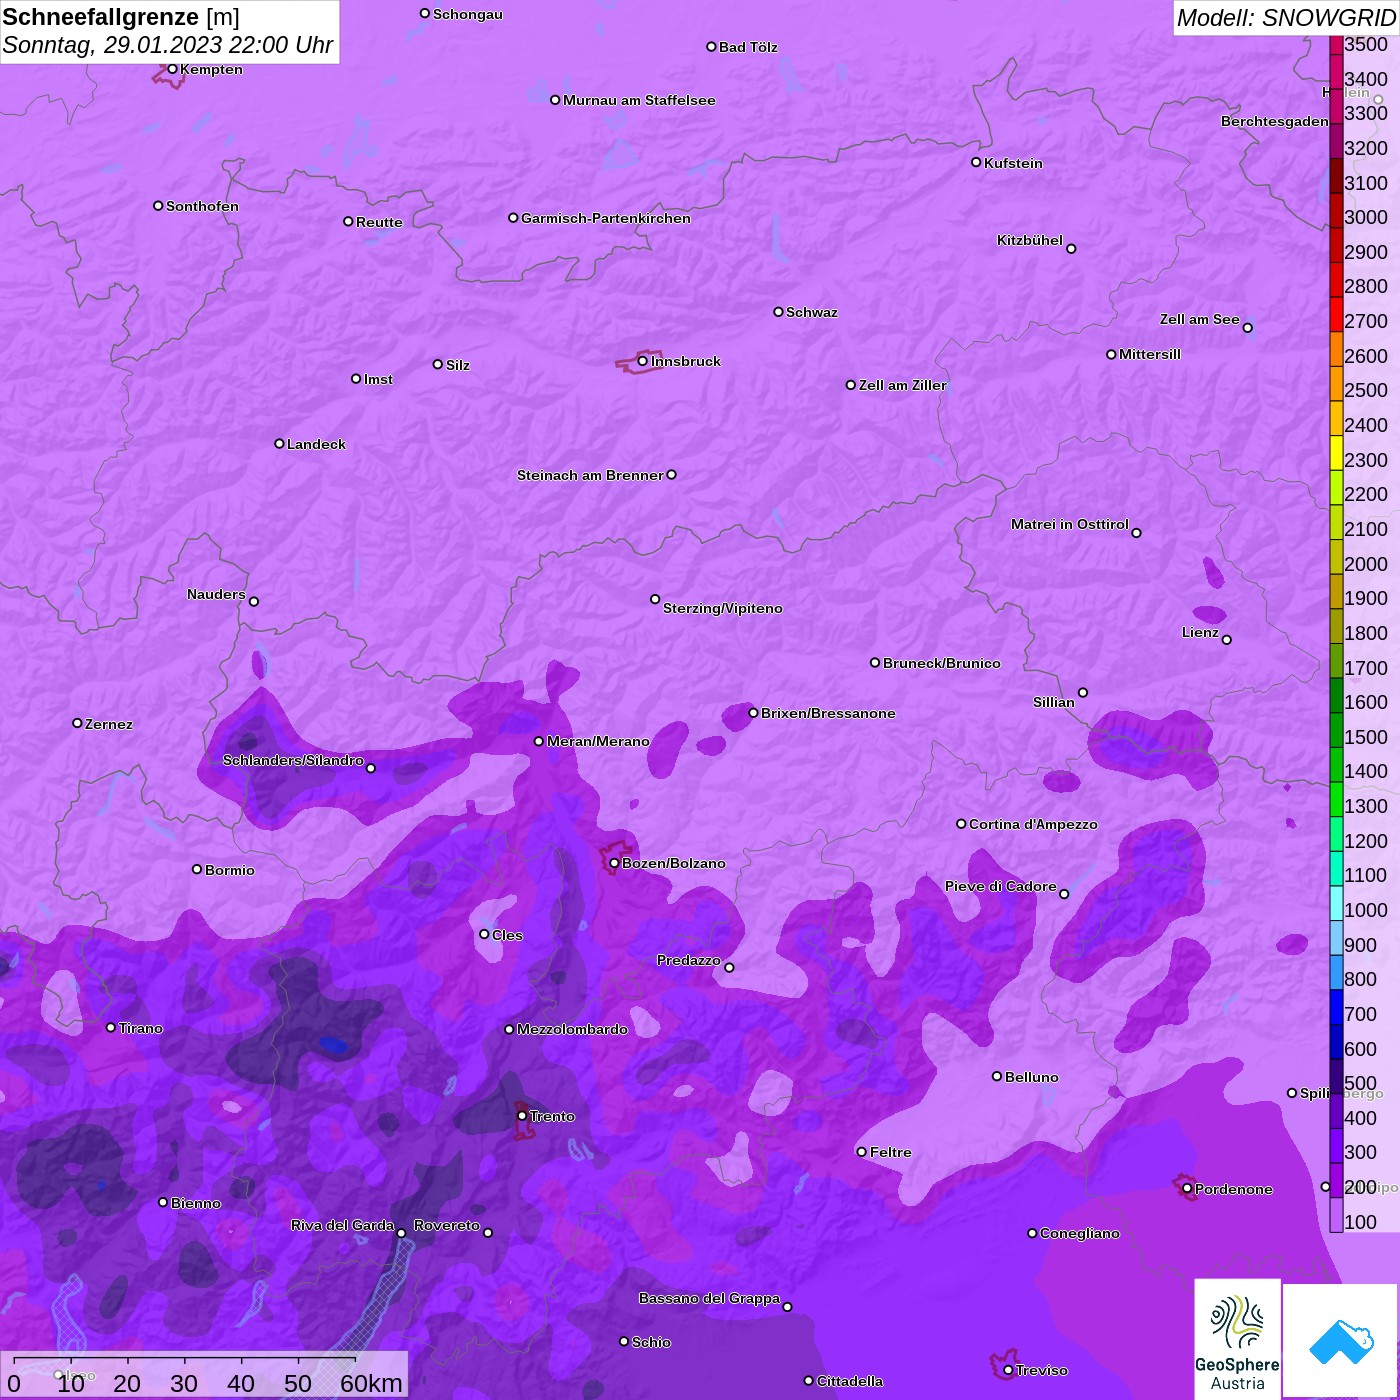Click the Predazzo label
This screenshot has height=1400, width=1400.
pyautogui.click(x=688, y=960)
